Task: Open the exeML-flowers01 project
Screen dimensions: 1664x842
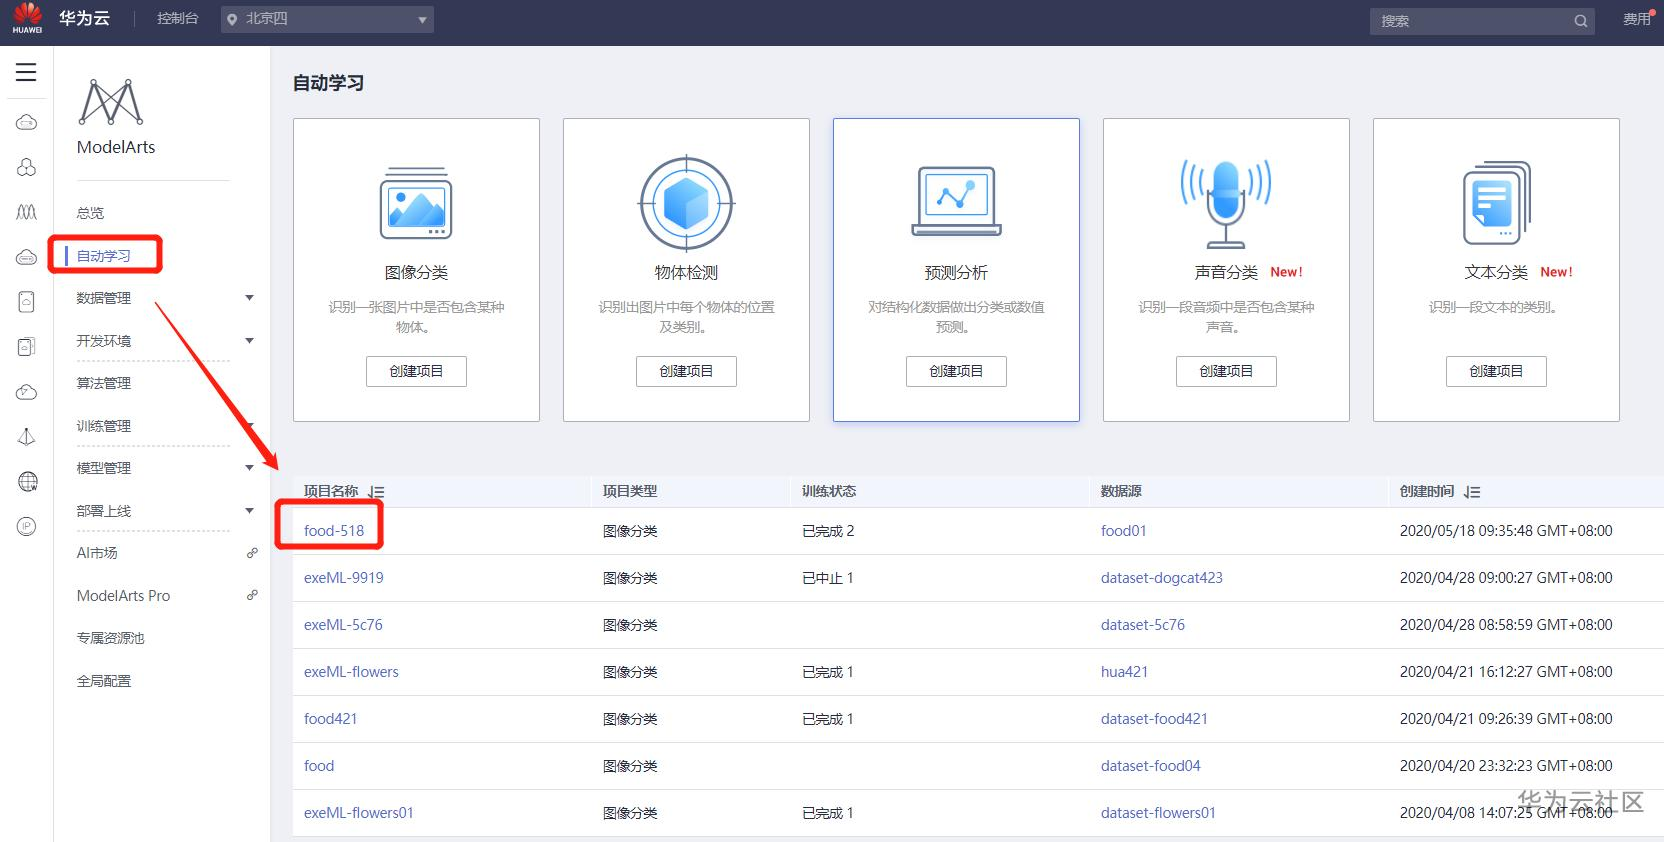Action: pos(359,813)
